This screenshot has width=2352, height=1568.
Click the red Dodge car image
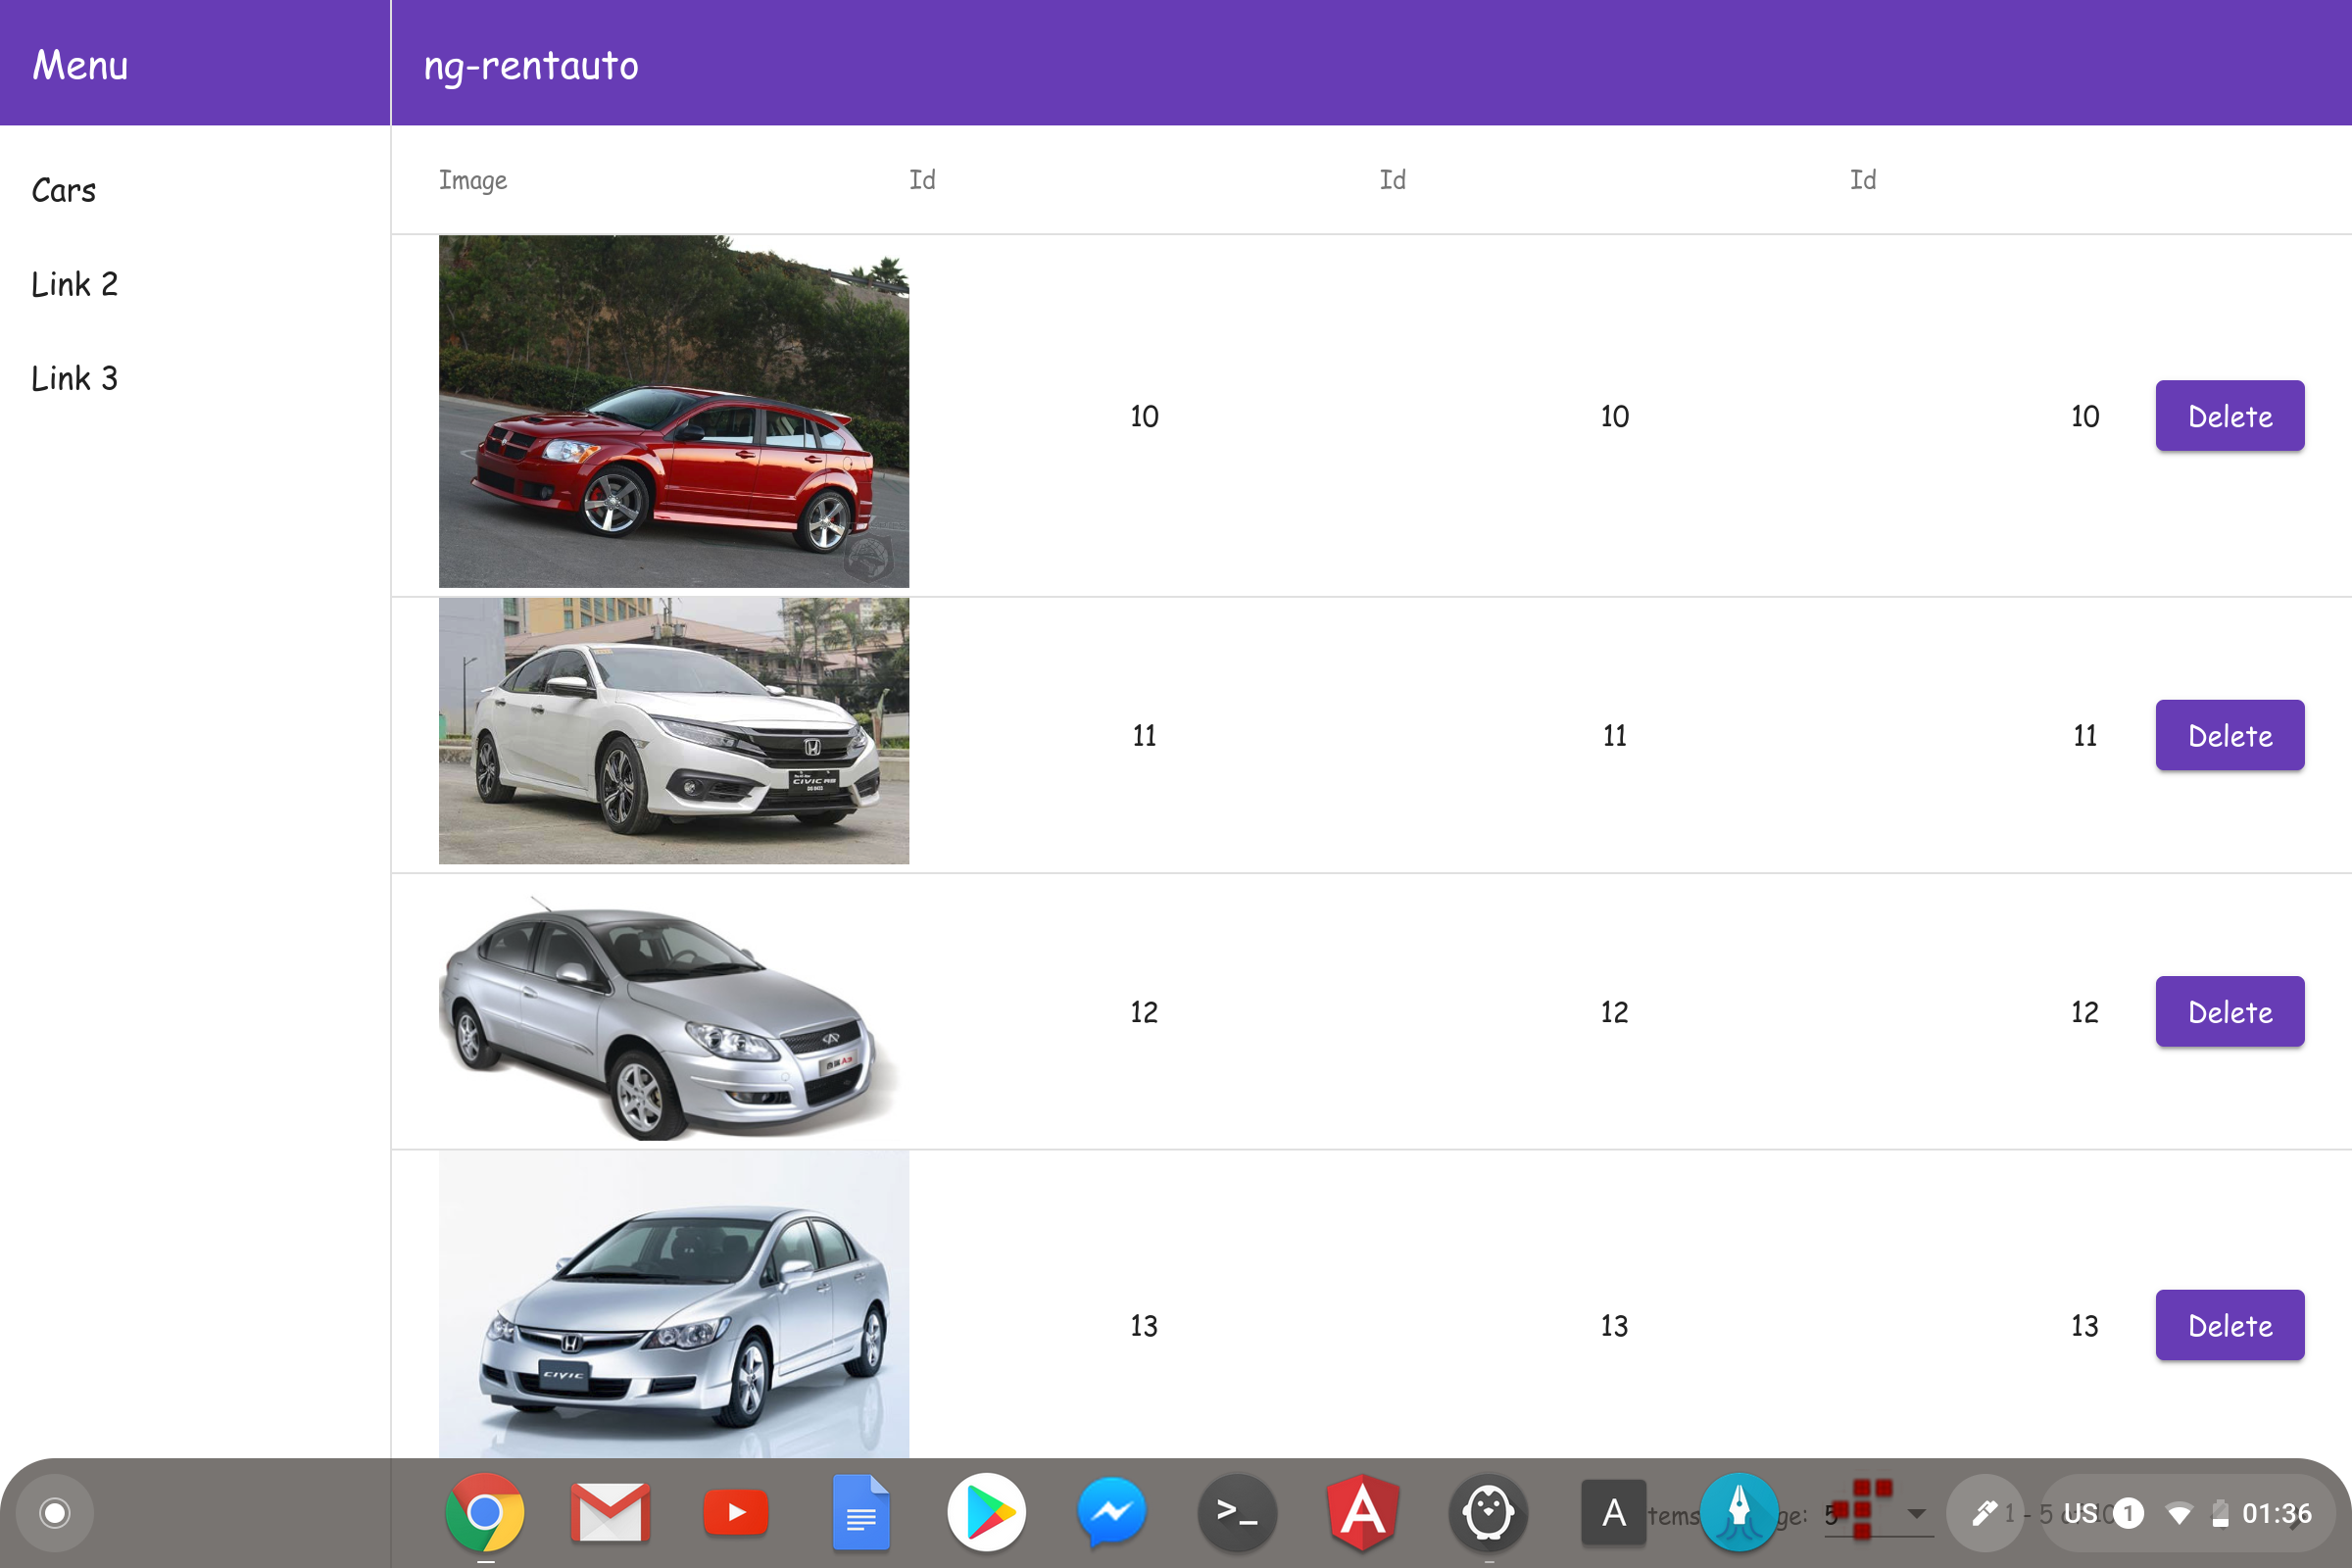point(674,411)
